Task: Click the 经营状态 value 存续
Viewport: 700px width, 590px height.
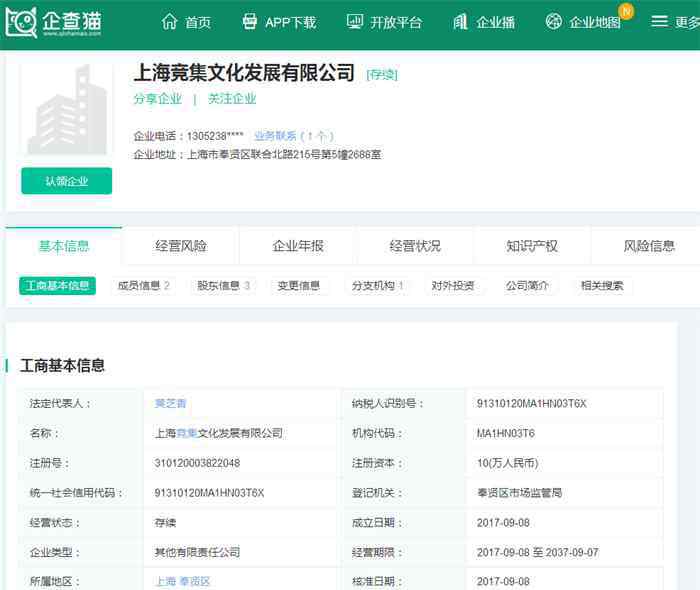Action: [x=165, y=523]
